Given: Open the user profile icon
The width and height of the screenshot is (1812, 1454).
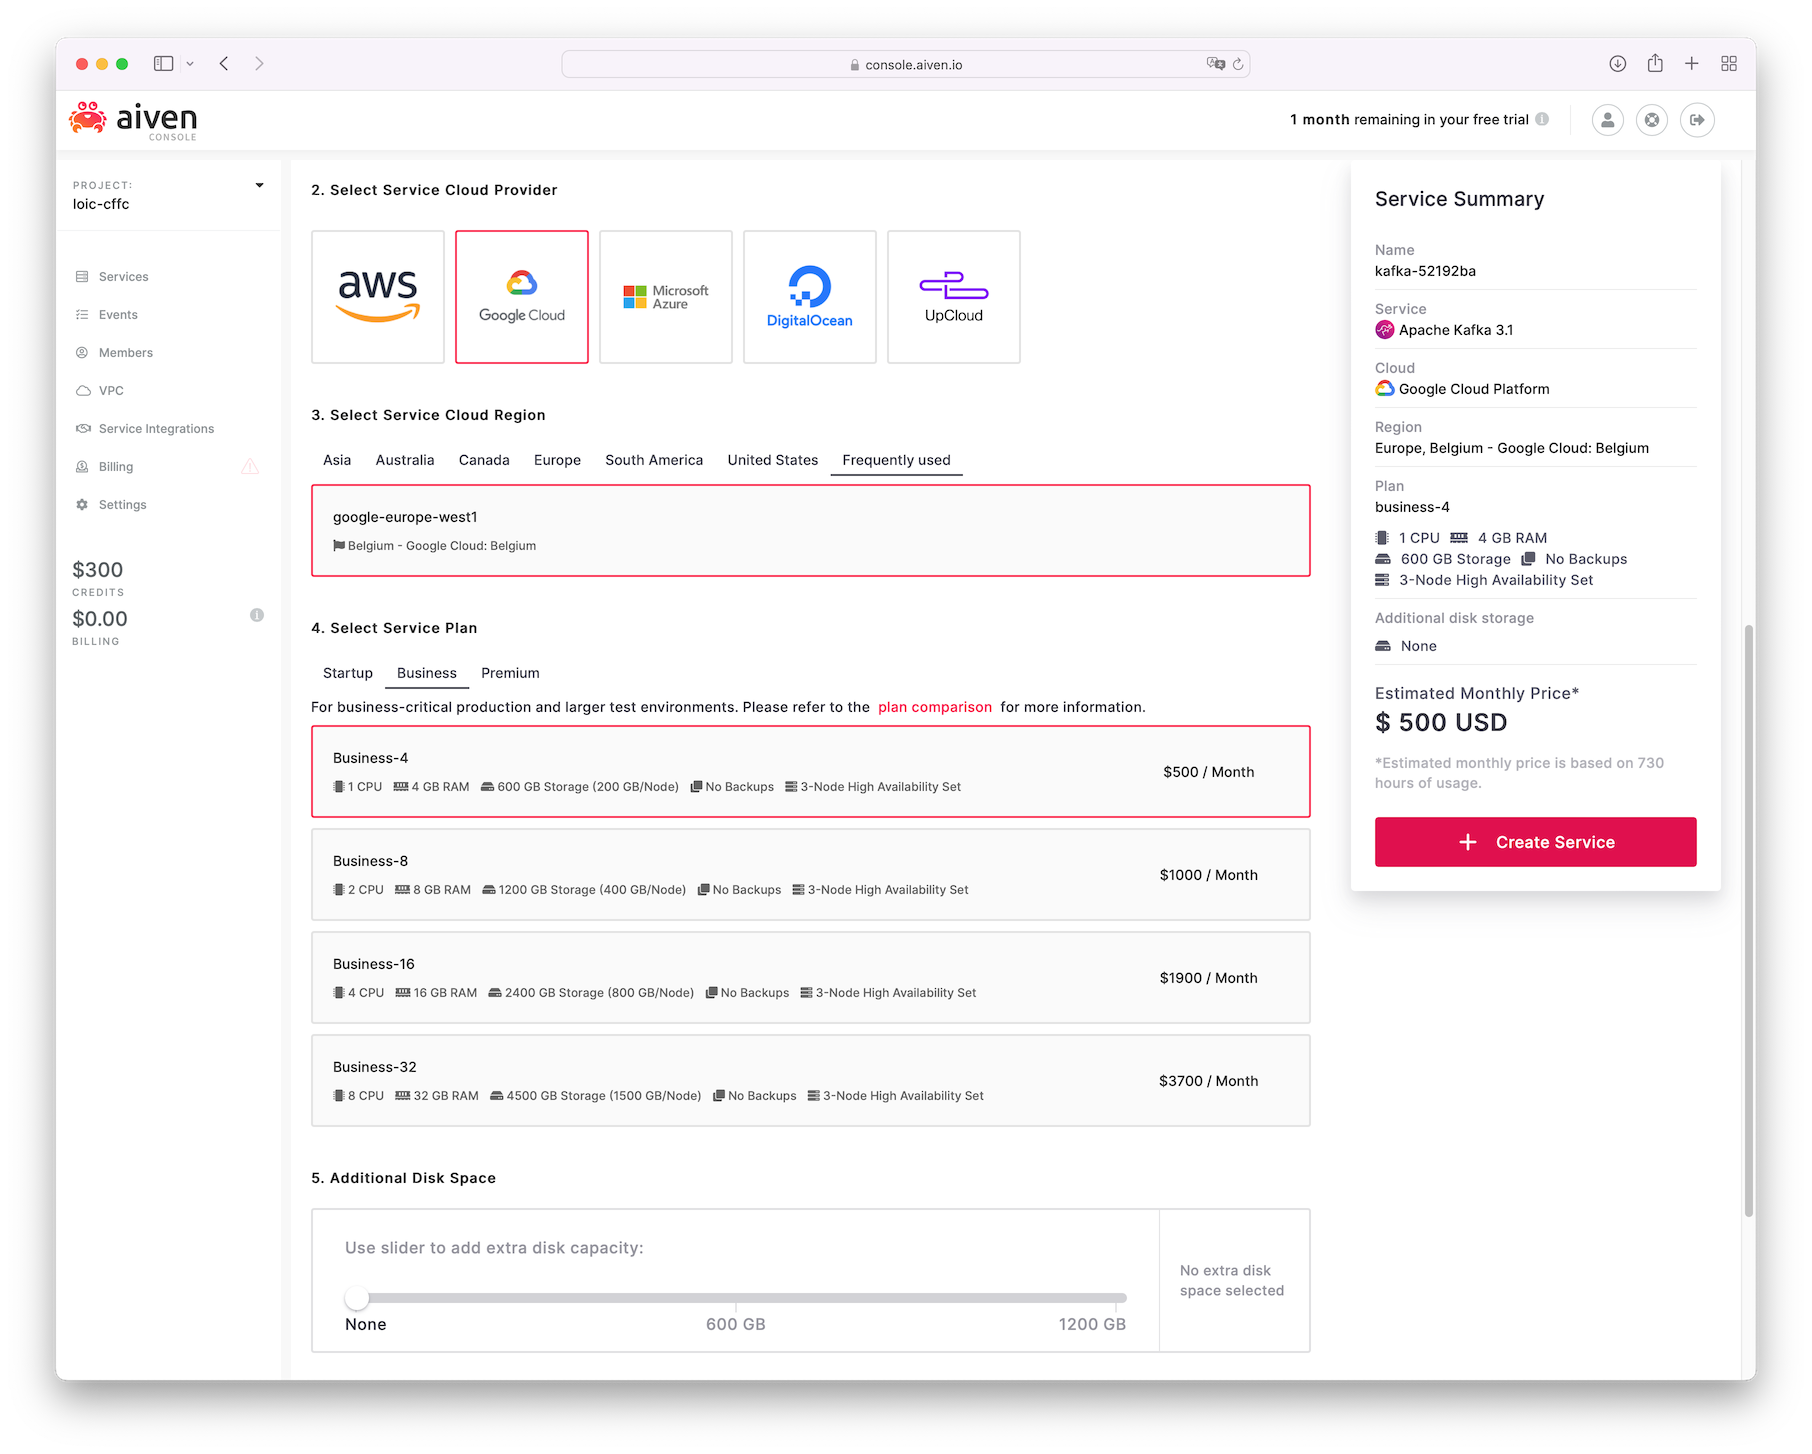Looking at the screenshot, I should (1607, 120).
